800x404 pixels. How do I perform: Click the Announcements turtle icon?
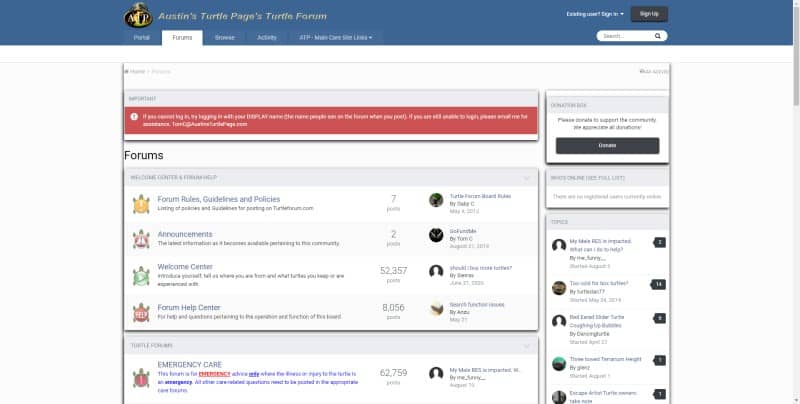pos(141,238)
